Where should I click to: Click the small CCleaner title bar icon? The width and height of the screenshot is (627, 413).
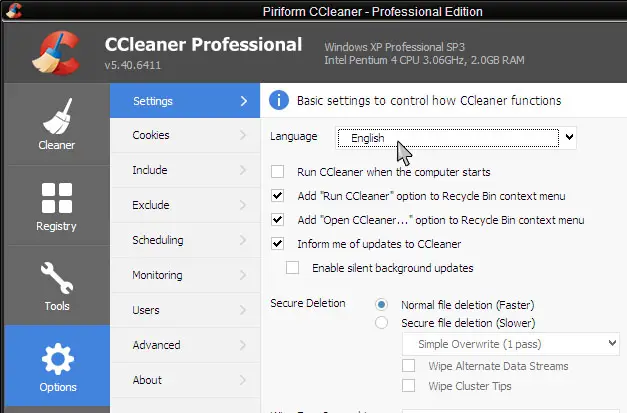[x=14, y=10]
